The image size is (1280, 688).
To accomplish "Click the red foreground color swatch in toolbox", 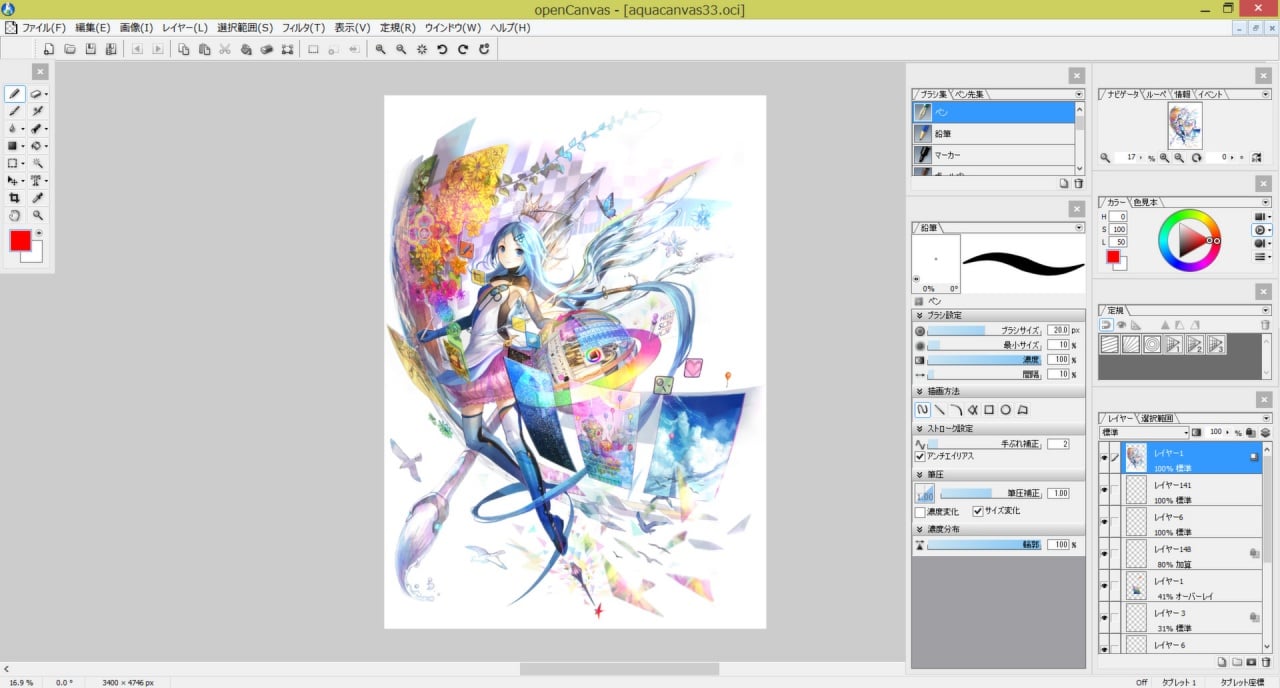I will [20, 241].
